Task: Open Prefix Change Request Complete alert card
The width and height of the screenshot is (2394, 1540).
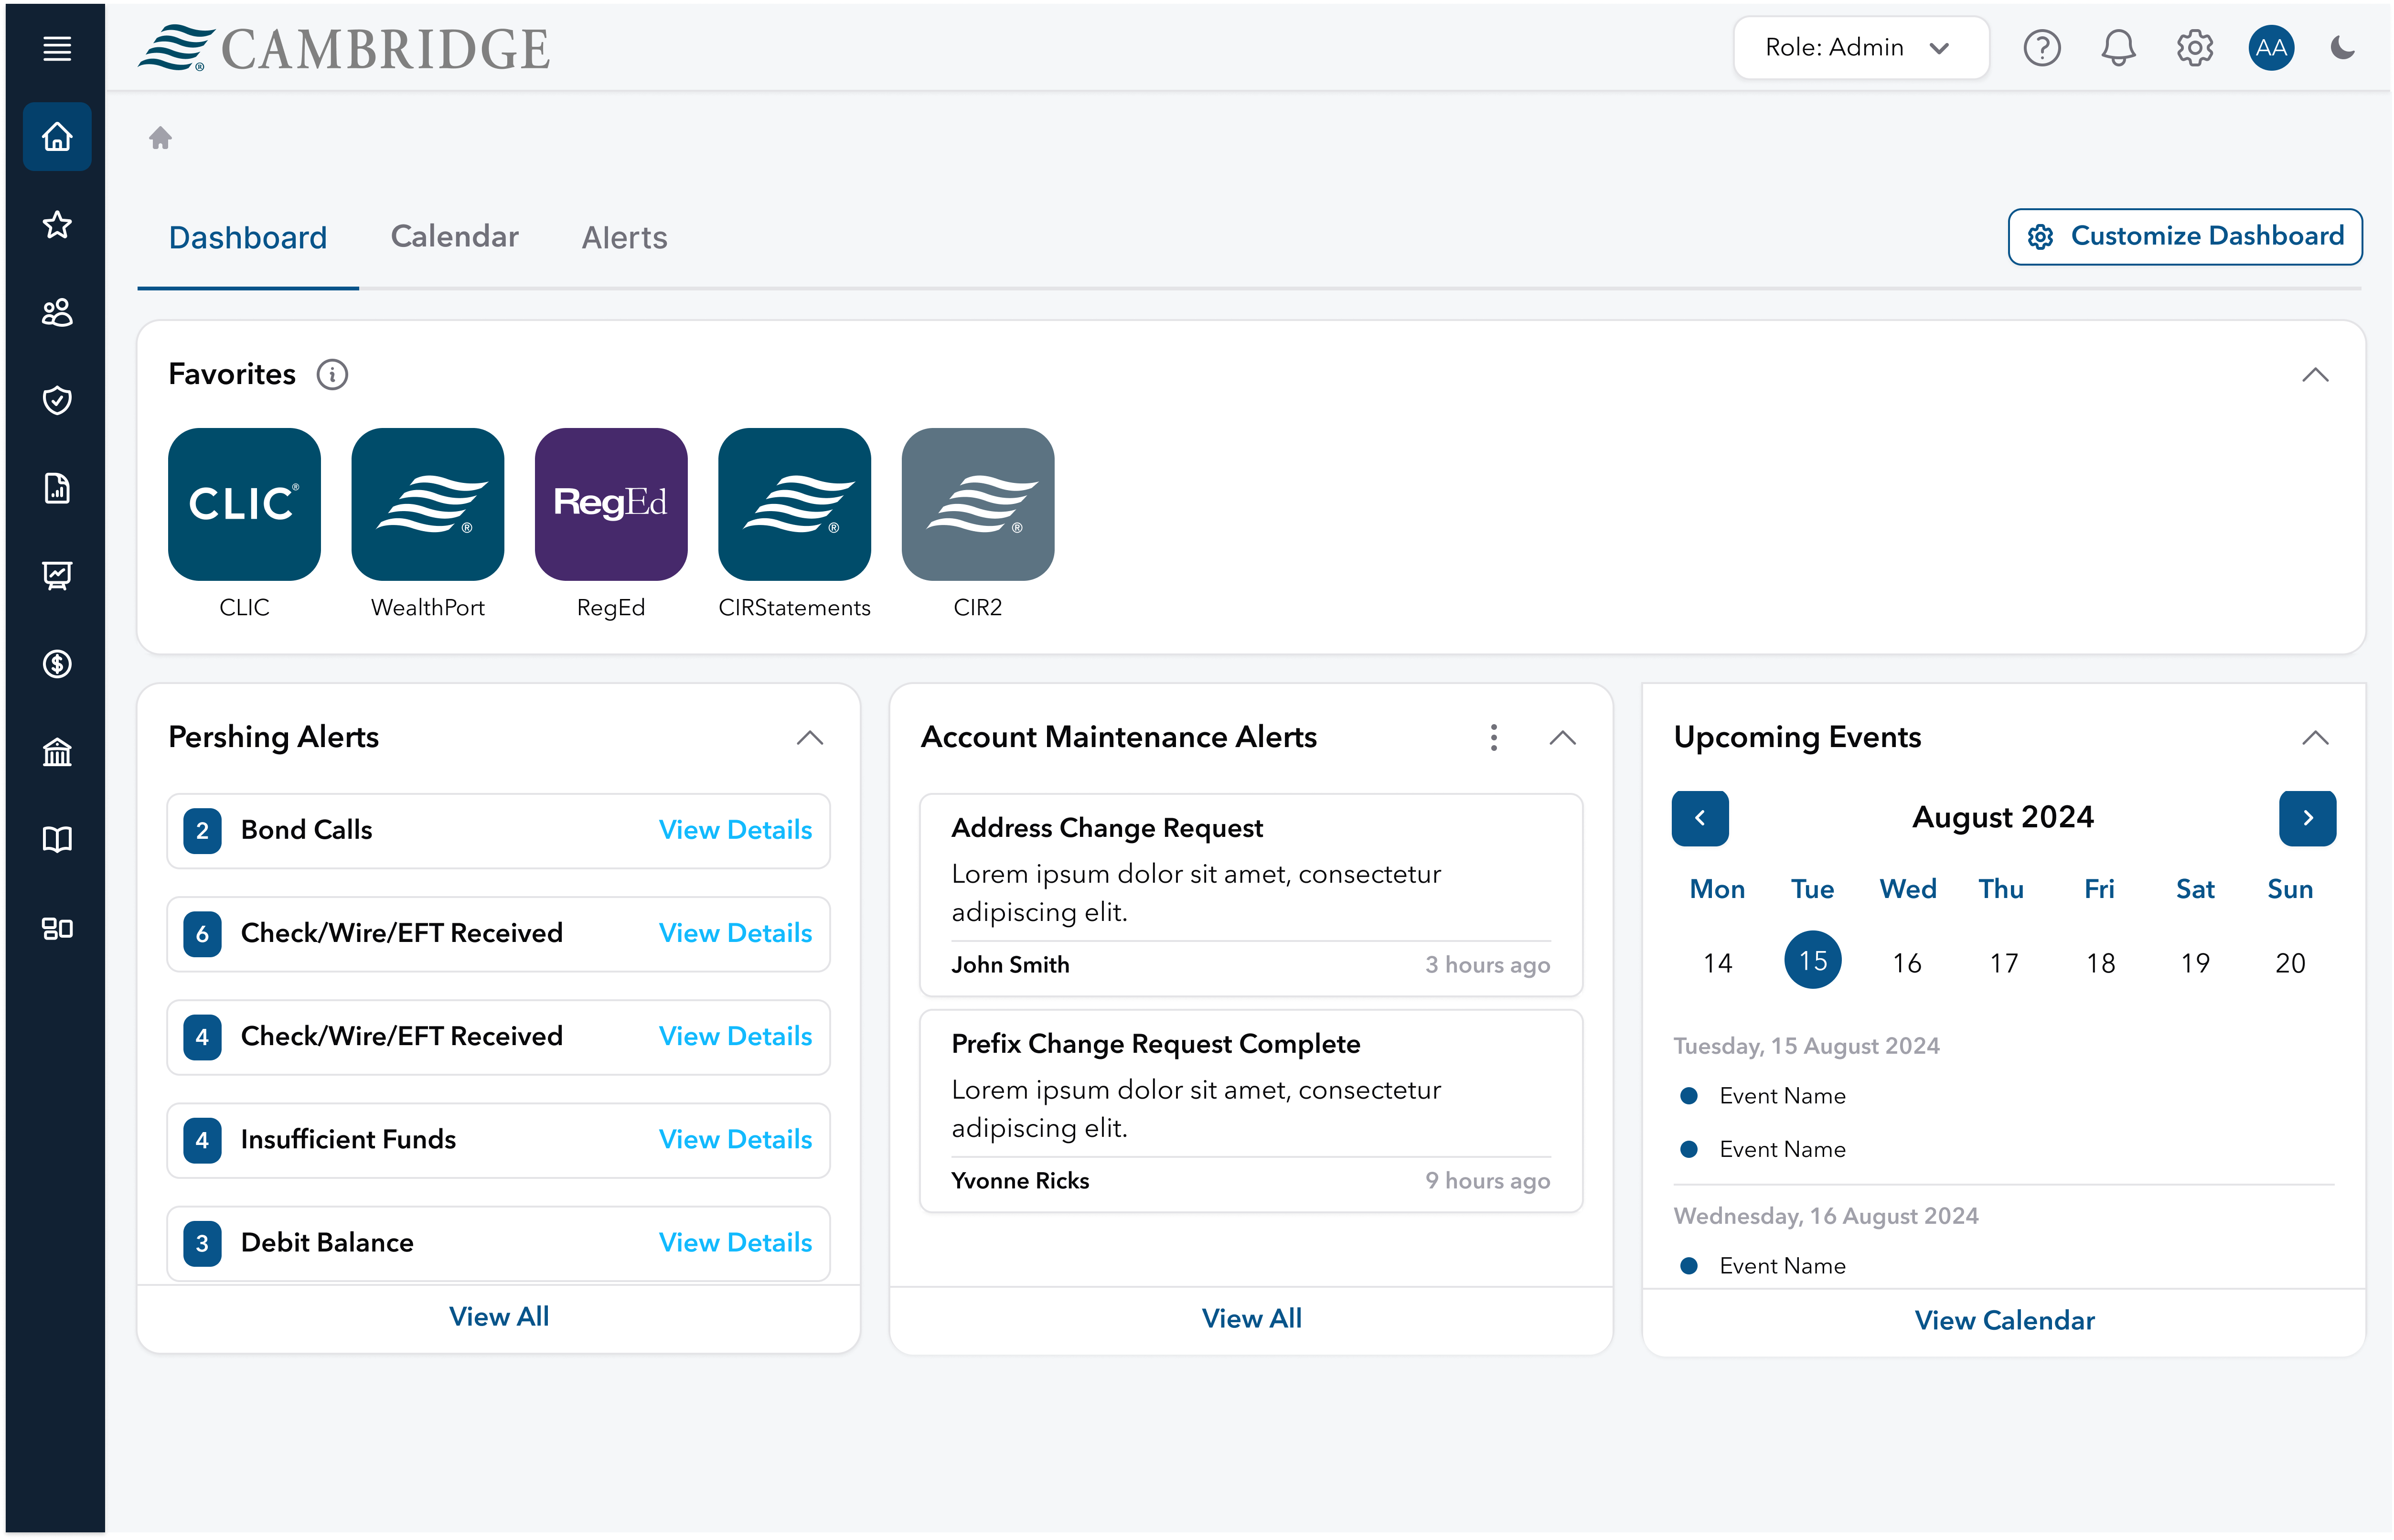Action: (x=1250, y=1111)
